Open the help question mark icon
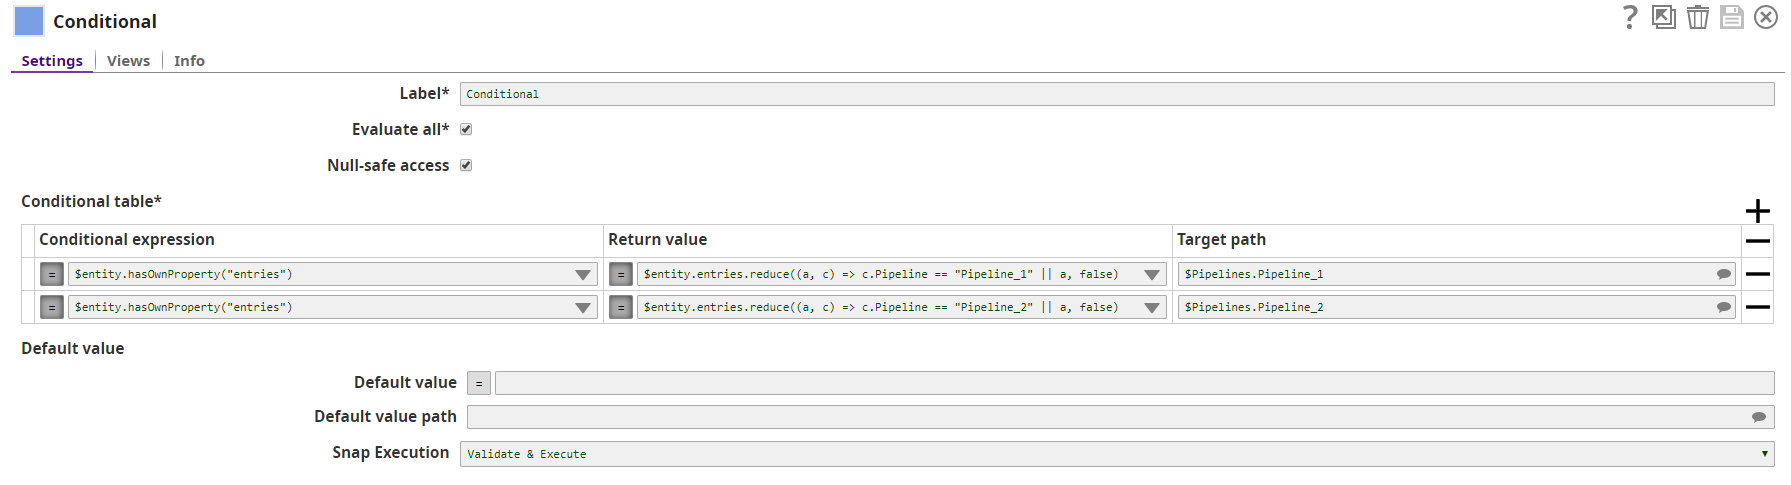This screenshot has height=485, width=1791. pos(1630,17)
